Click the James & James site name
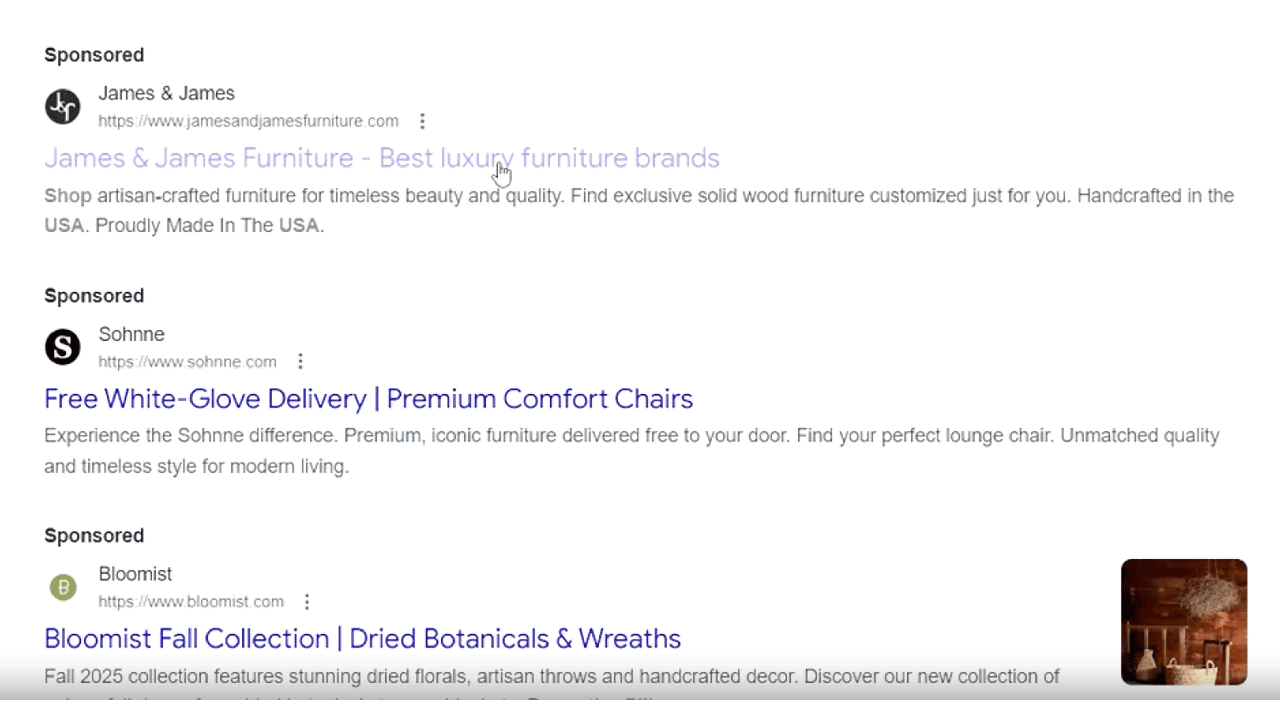Image resolution: width=1280 pixels, height=720 pixels. click(166, 93)
